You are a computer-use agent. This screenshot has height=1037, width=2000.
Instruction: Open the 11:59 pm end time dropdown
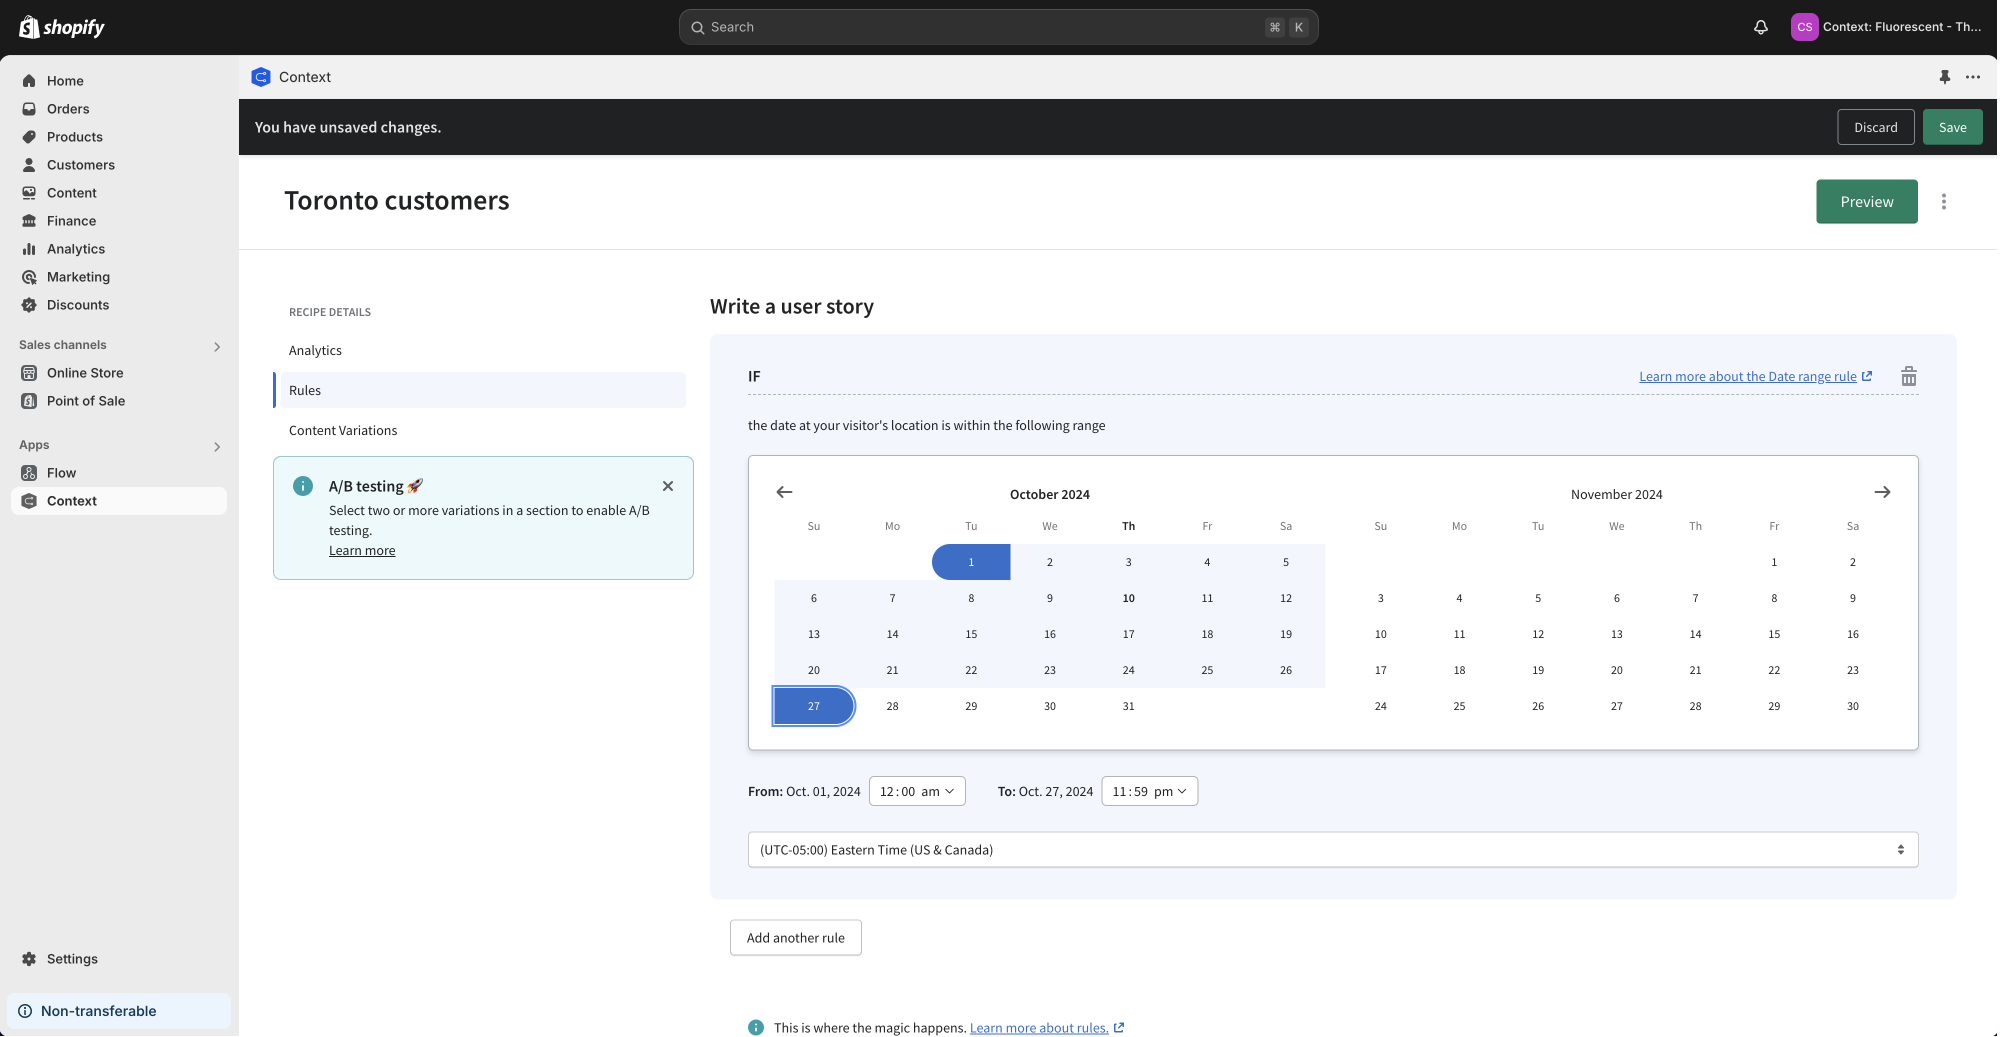point(1149,791)
